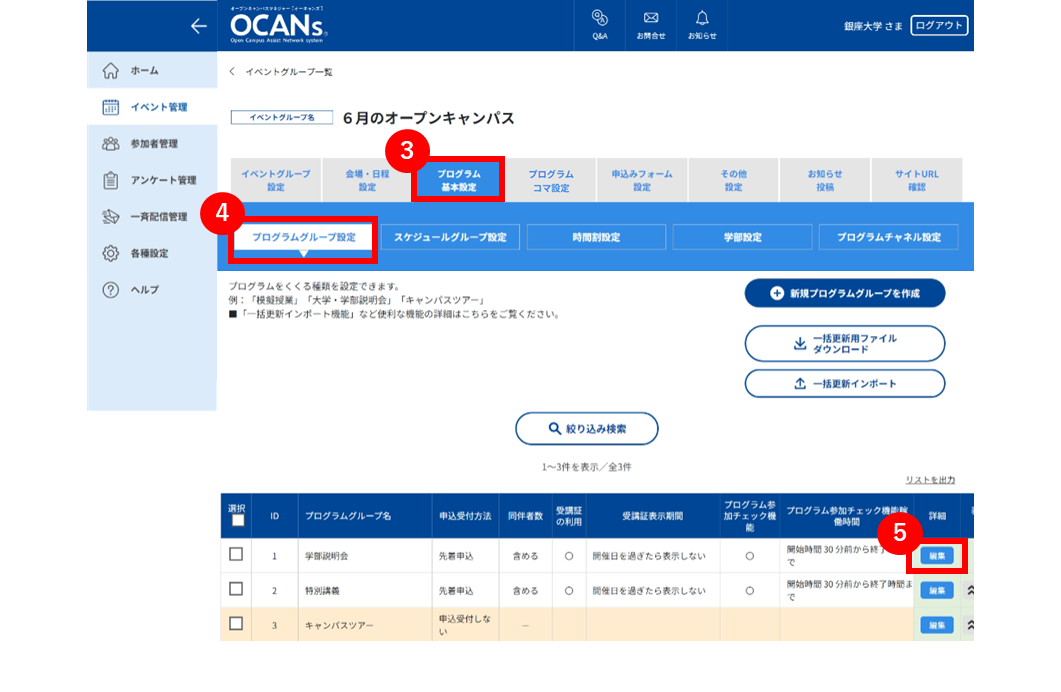Click the アンケート管理 clipboard icon

[x=110, y=181]
